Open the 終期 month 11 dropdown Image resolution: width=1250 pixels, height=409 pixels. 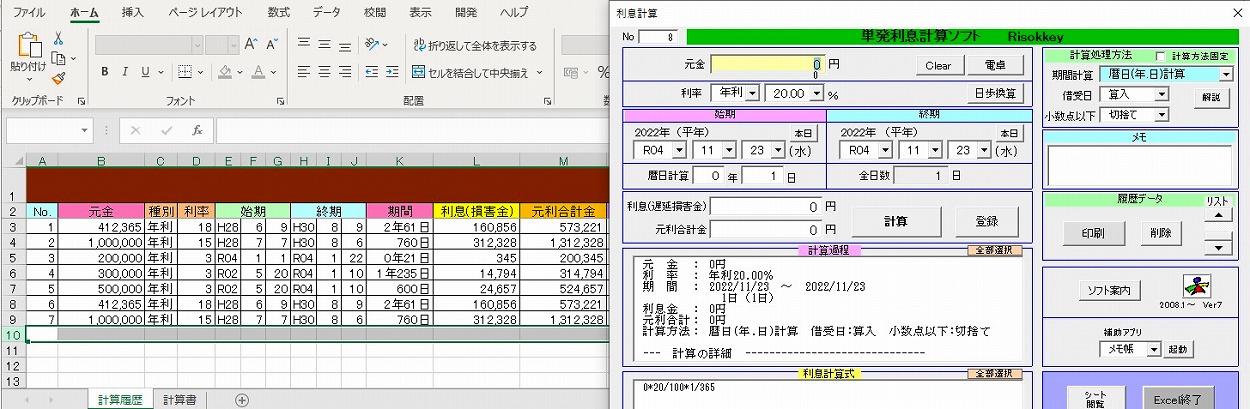tap(934, 150)
